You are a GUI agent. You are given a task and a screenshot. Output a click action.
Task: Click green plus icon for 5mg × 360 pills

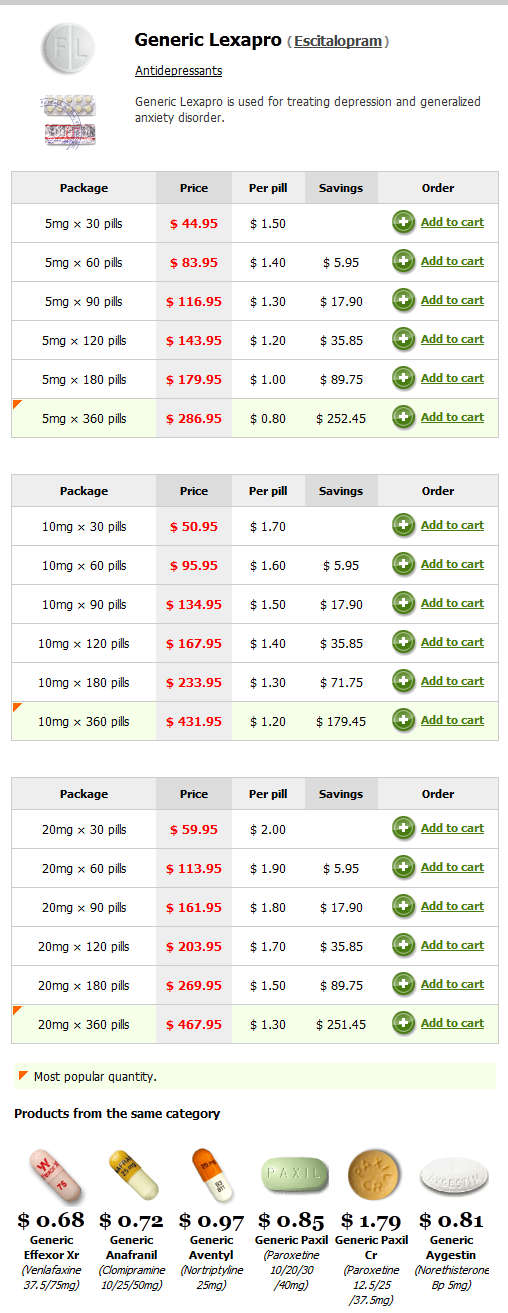(x=404, y=418)
